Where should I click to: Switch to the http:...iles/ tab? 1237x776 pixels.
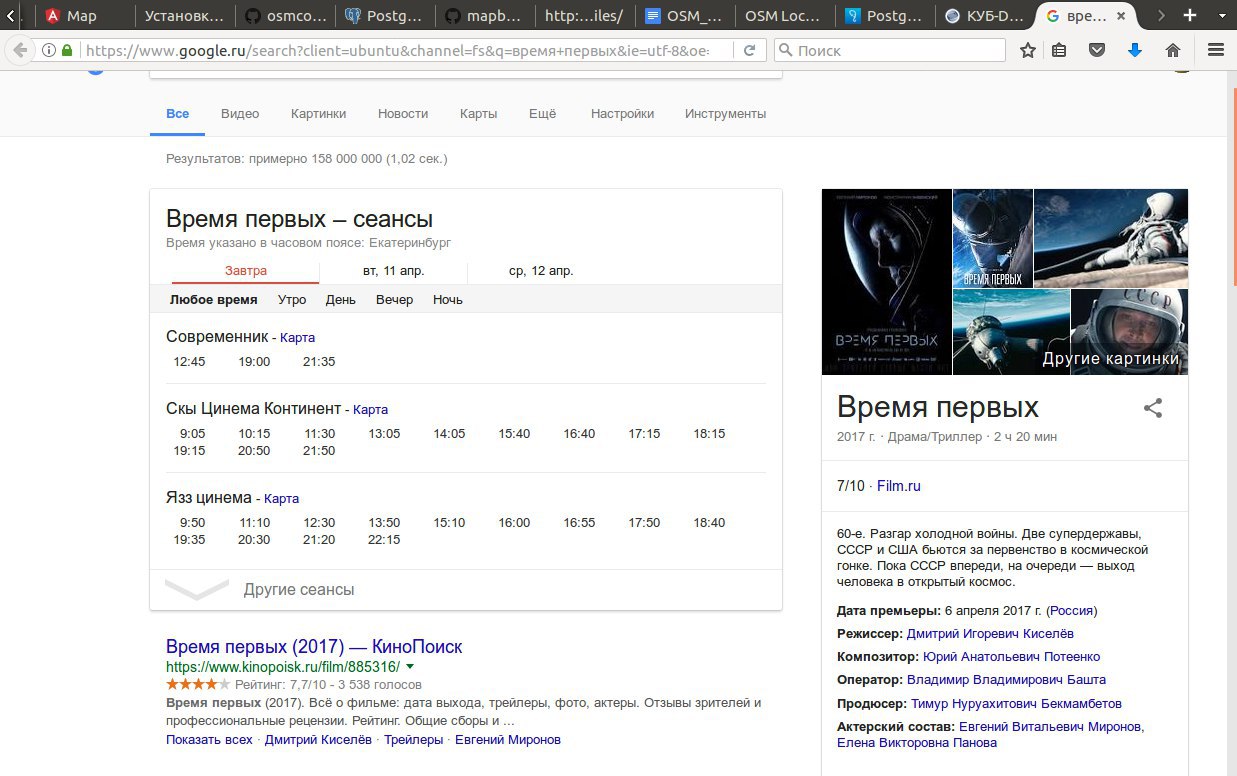[583, 16]
